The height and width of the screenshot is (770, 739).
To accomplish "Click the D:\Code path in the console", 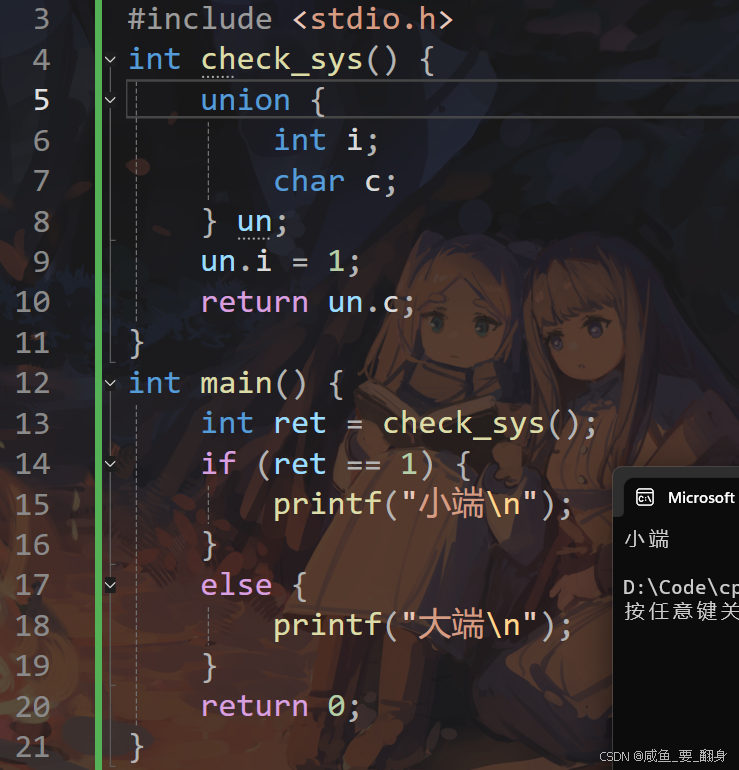I will click(681, 587).
